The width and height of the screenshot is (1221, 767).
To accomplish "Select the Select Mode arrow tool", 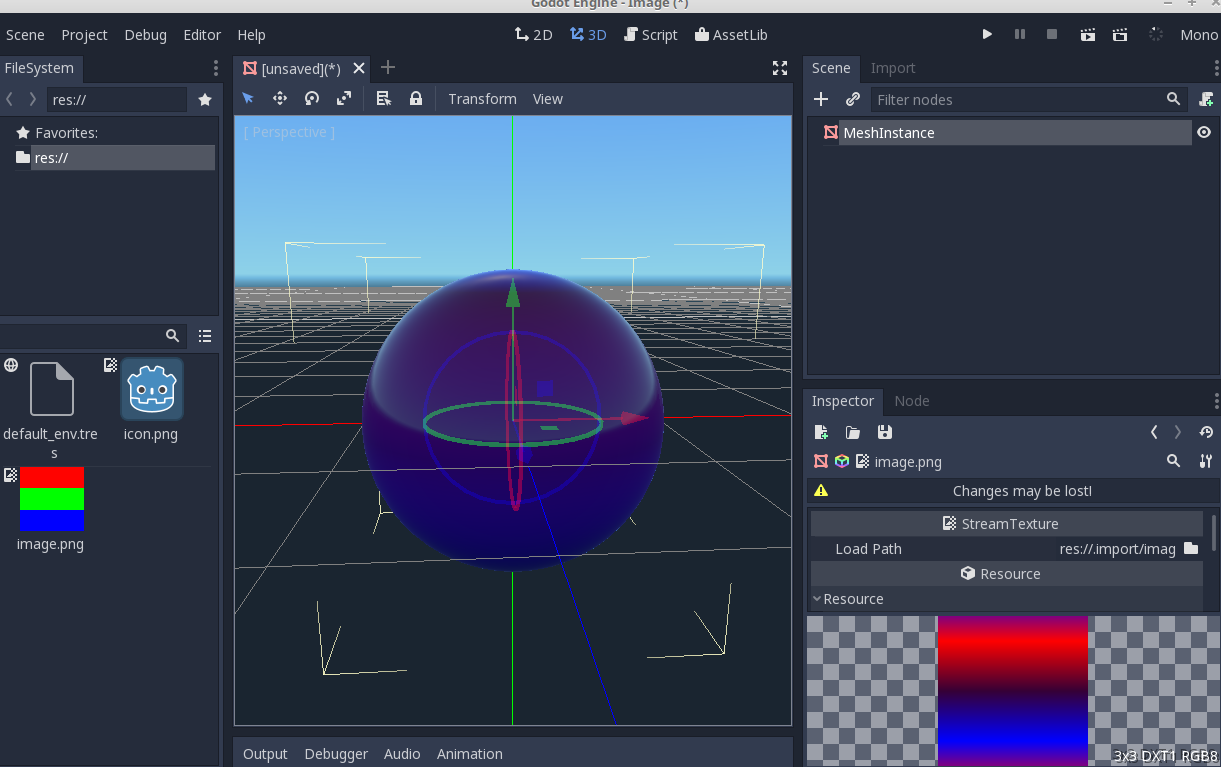I will point(248,98).
